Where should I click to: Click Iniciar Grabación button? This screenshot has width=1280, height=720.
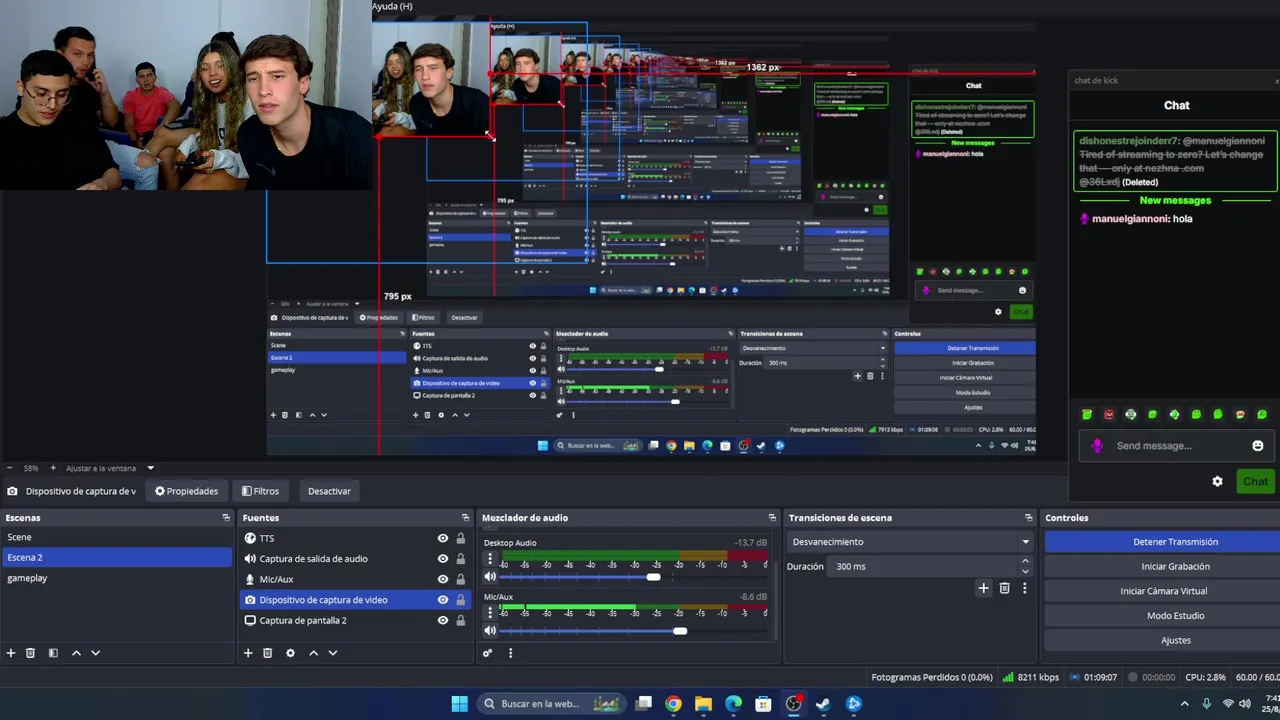1175,566
